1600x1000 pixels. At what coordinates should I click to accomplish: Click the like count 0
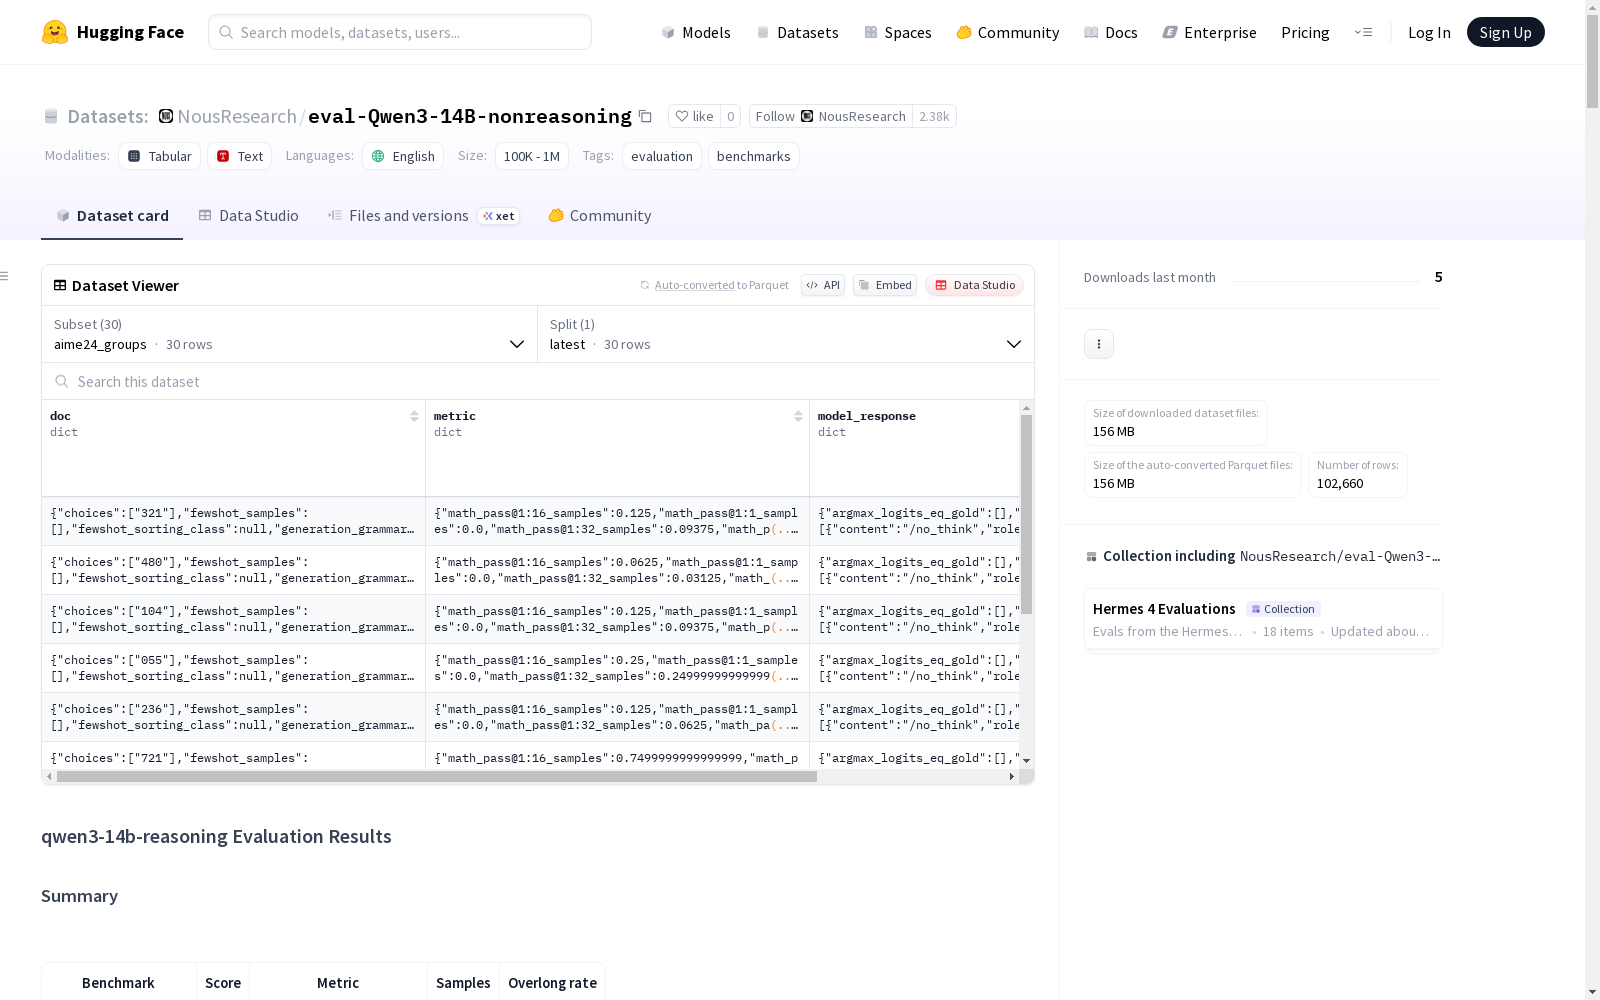click(731, 116)
